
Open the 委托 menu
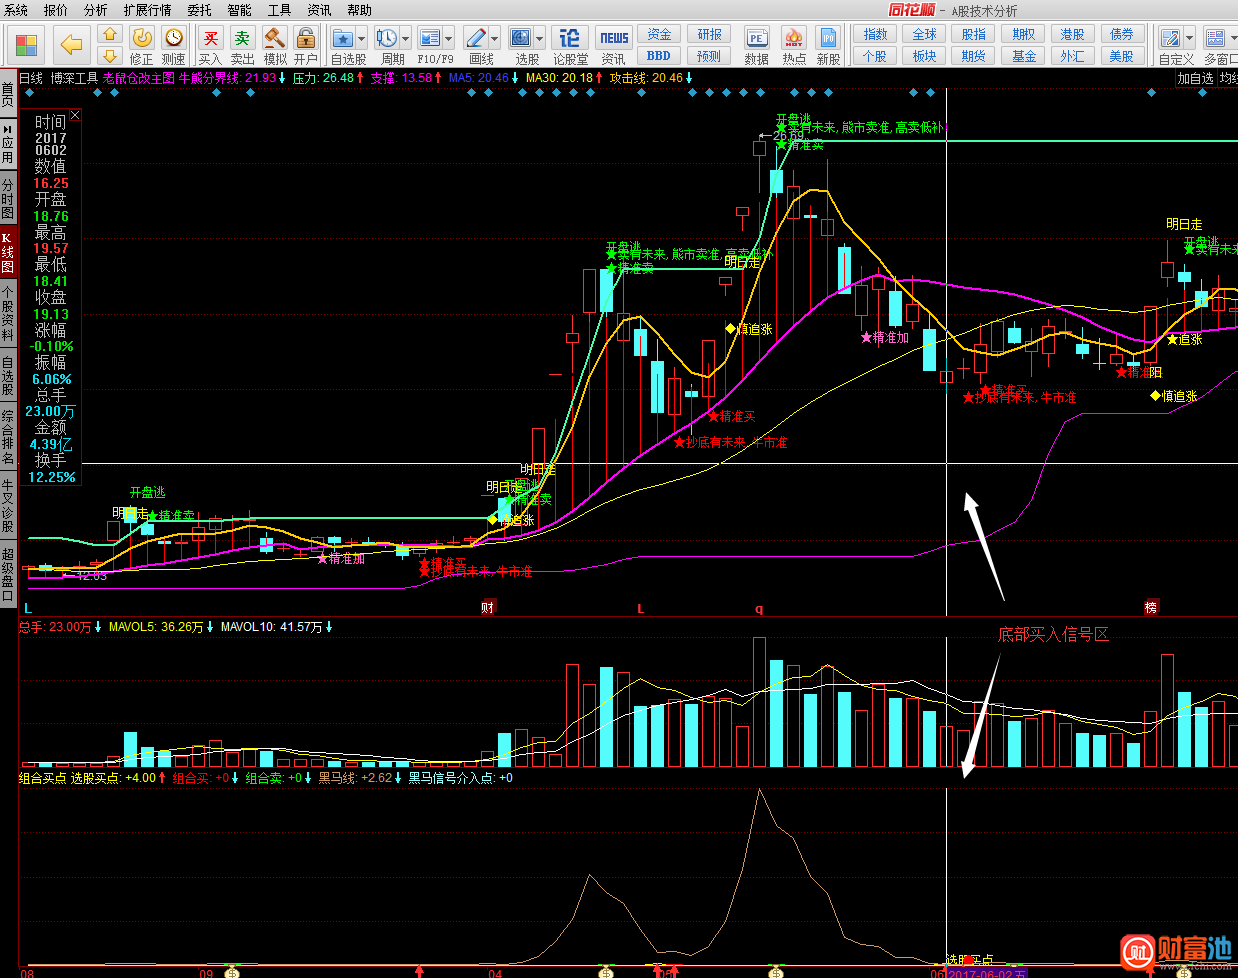click(200, 10)
